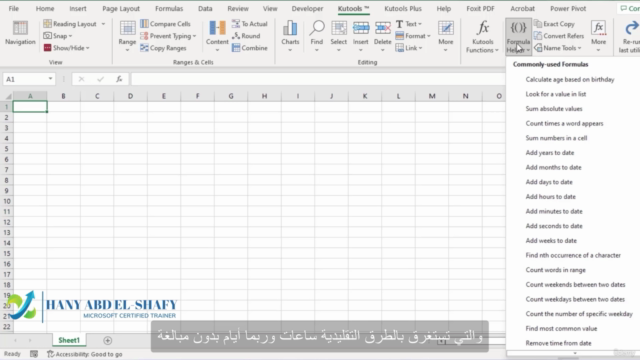Image resolution: width=640 pixels, height=360 pixels.
Task: Select Look for a value in list
Action: [x=556, y=94]
